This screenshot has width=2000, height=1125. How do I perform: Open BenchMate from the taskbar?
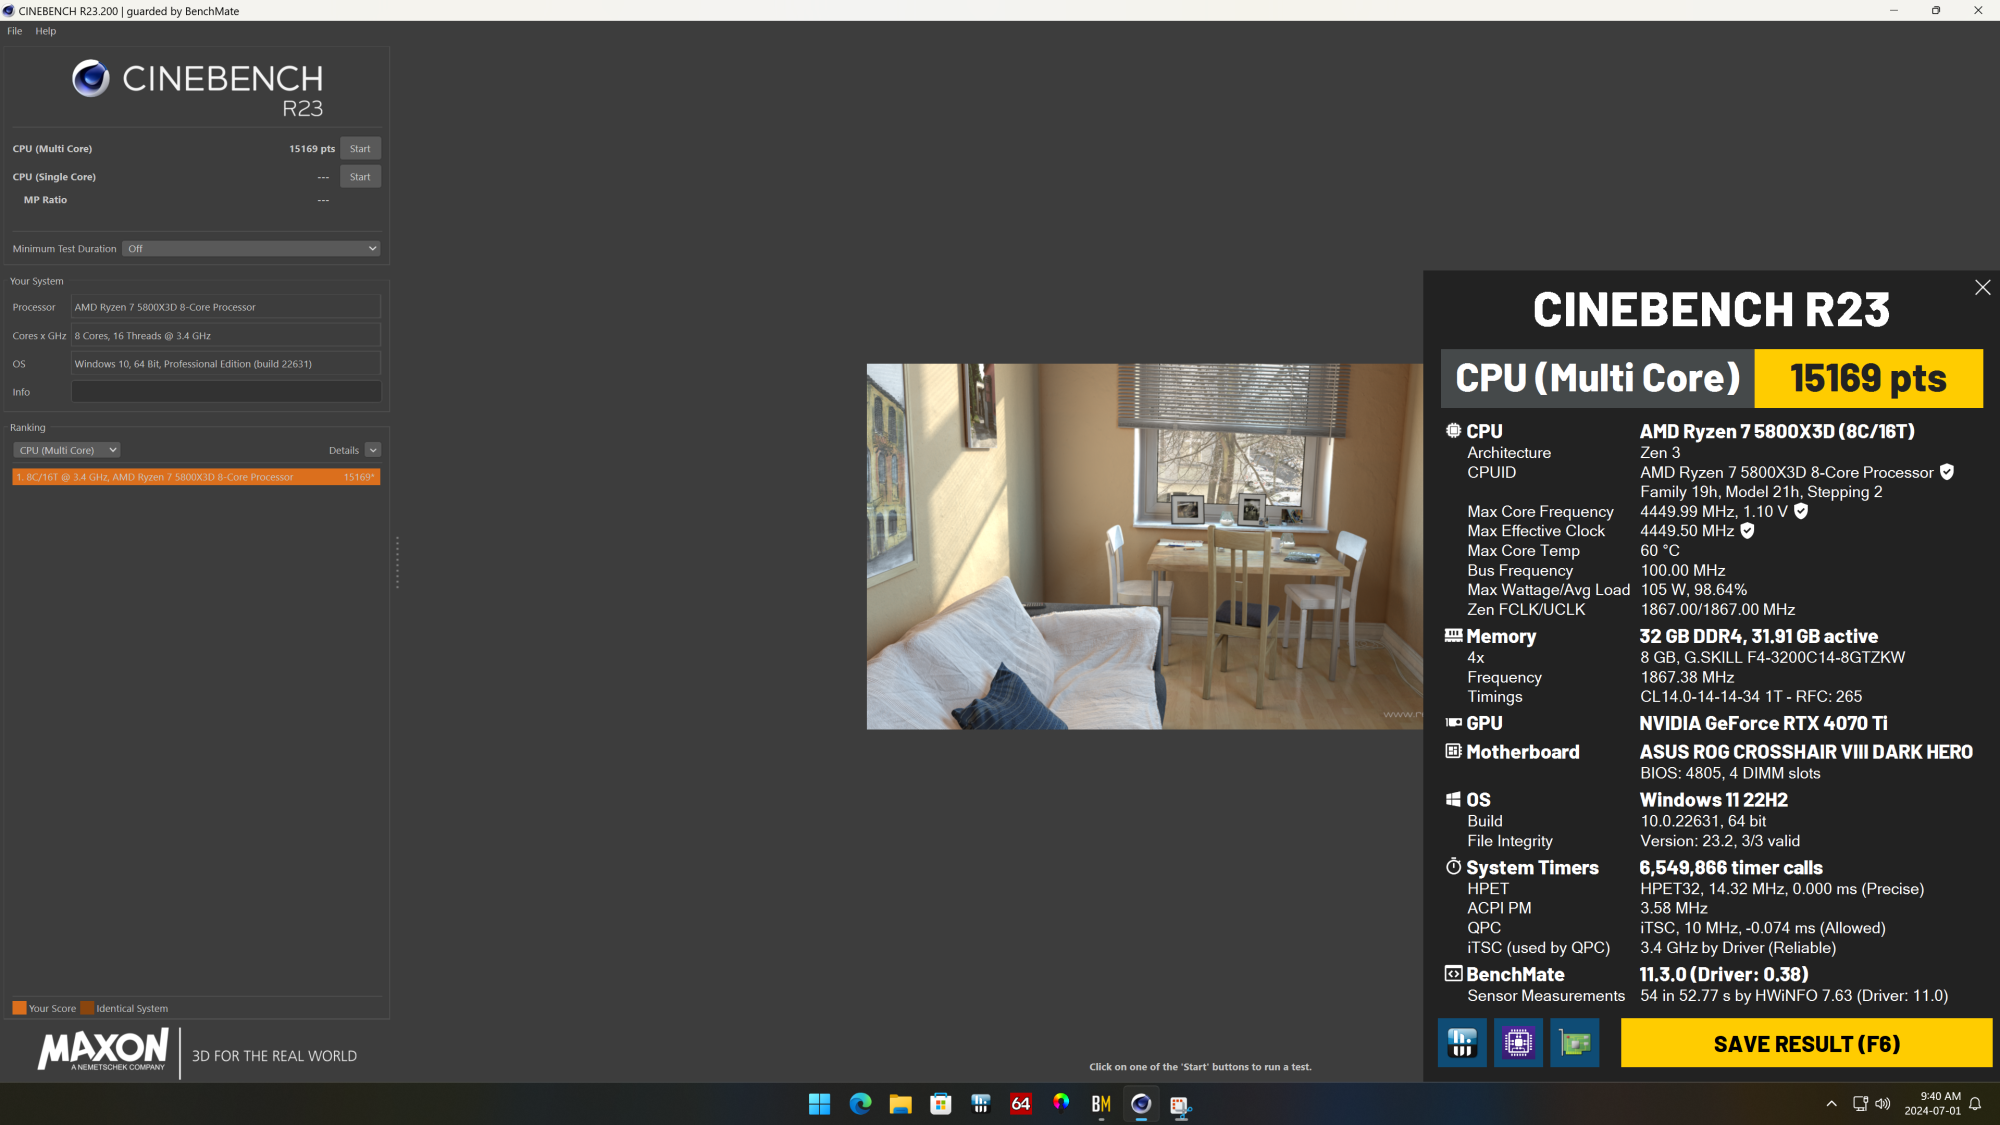pyautogui.click(x=1101, y=1103)
